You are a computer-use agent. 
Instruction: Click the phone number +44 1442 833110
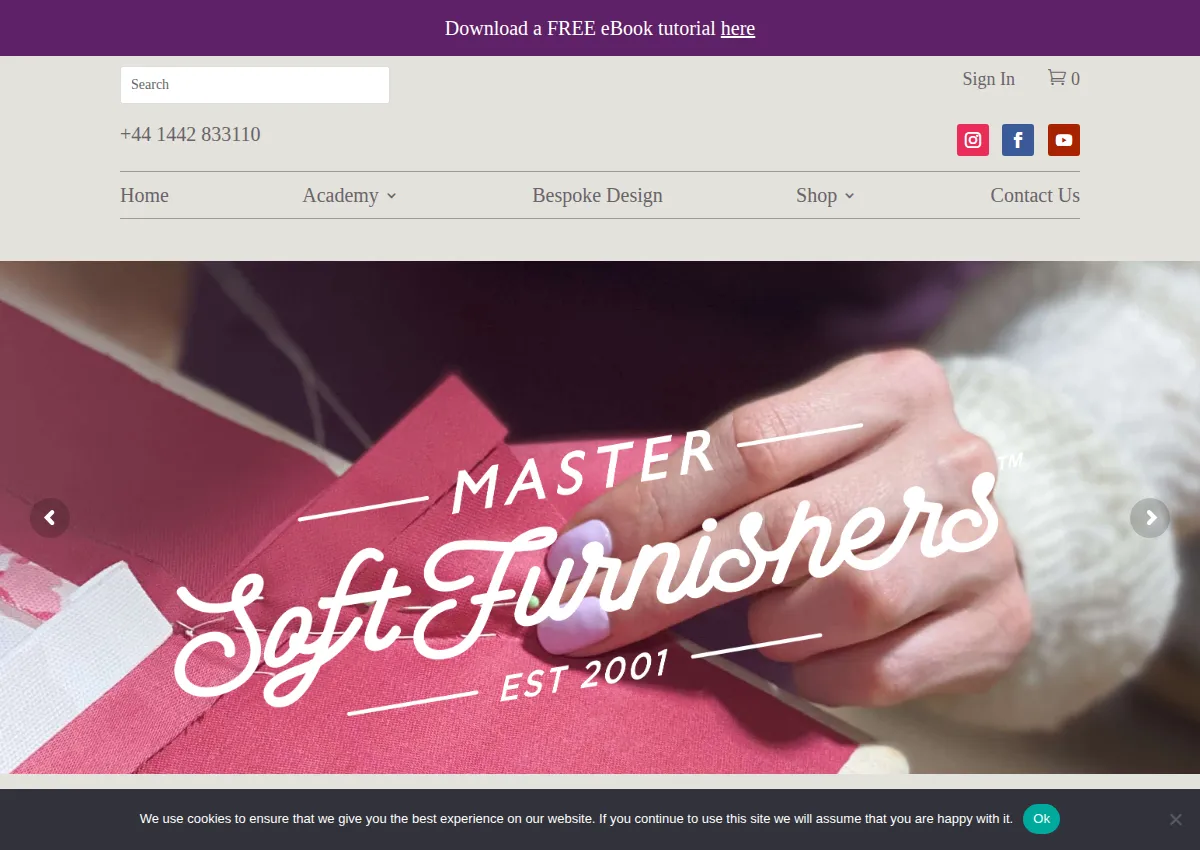pos(190,134)
